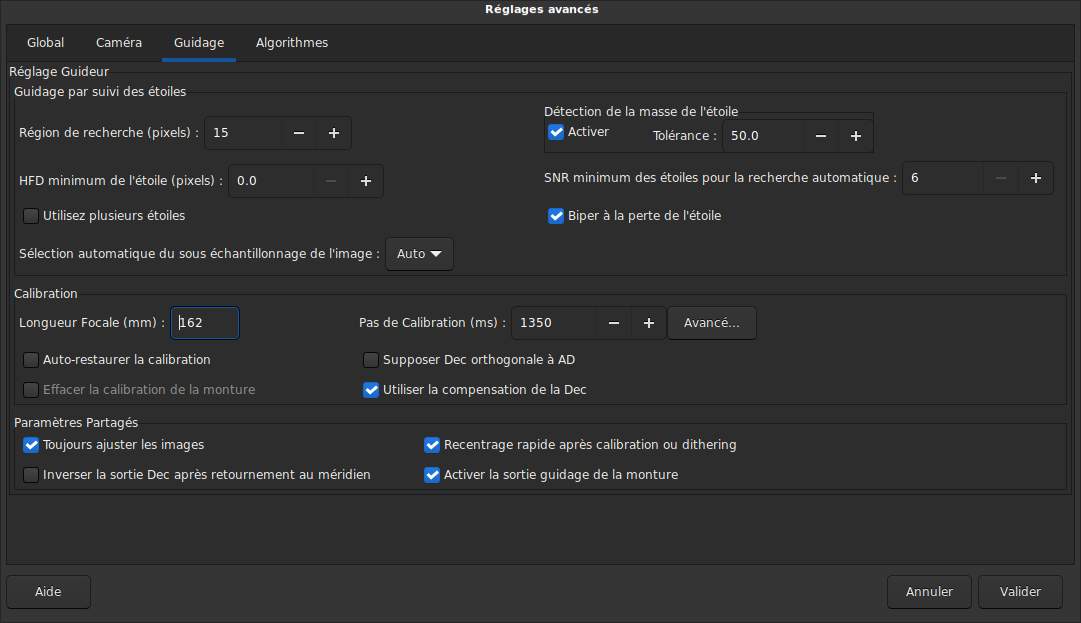Select the Global tab
The image size is (1081, 623).
(46, 43)
